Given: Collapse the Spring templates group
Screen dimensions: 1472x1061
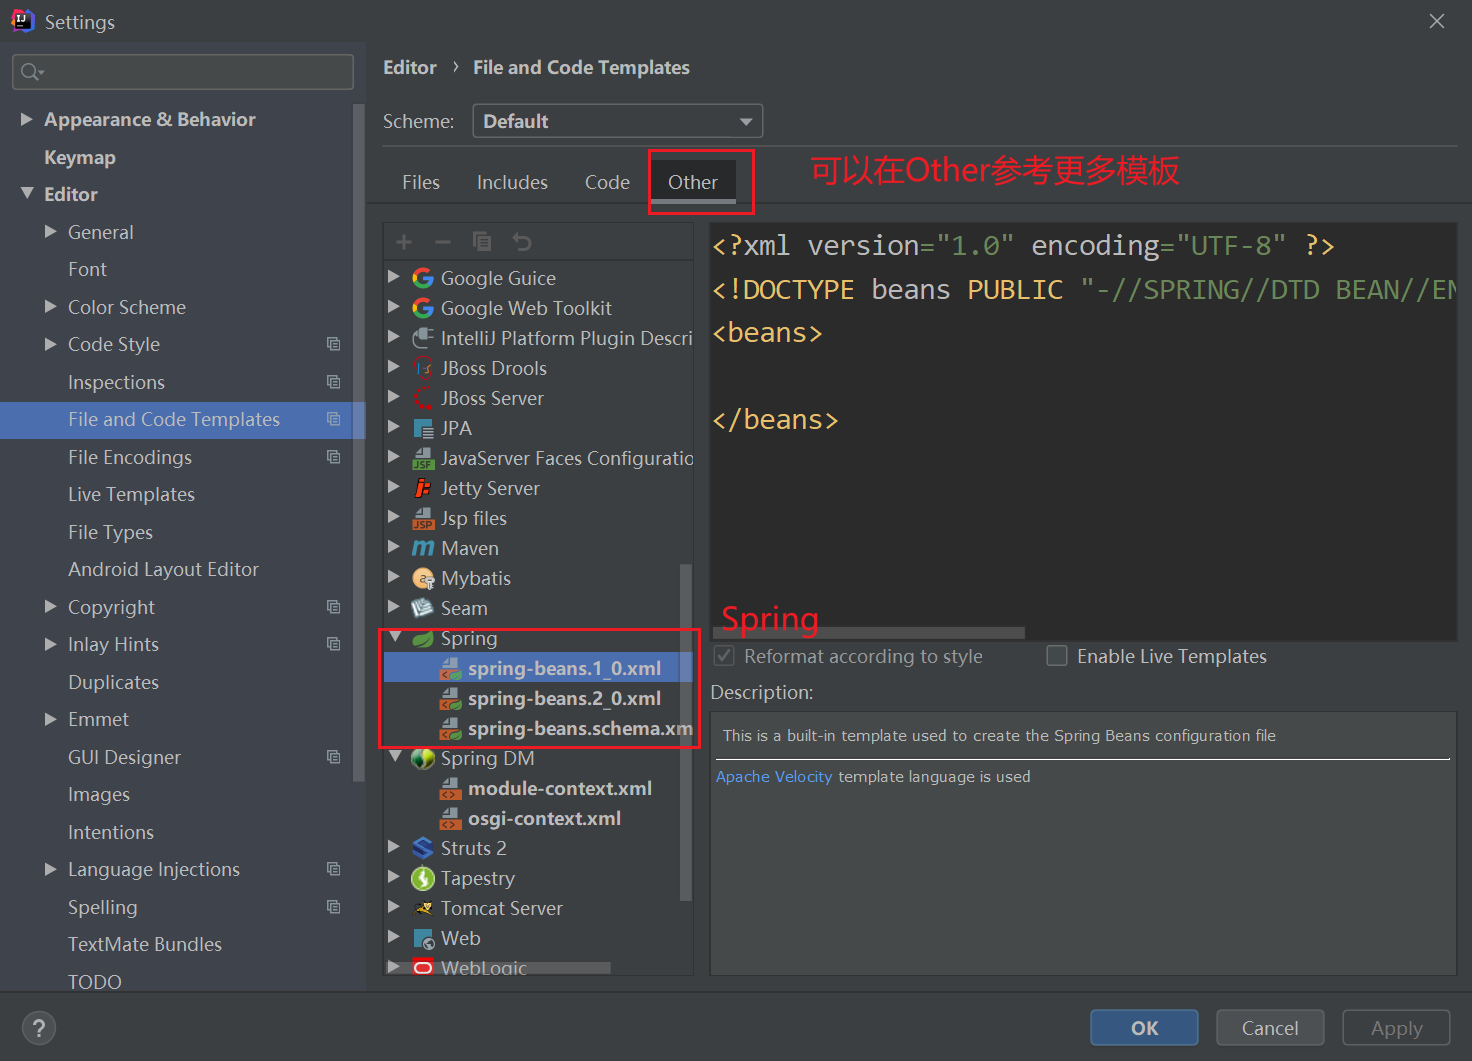Looking at the screenshot, I should (396, 637).
